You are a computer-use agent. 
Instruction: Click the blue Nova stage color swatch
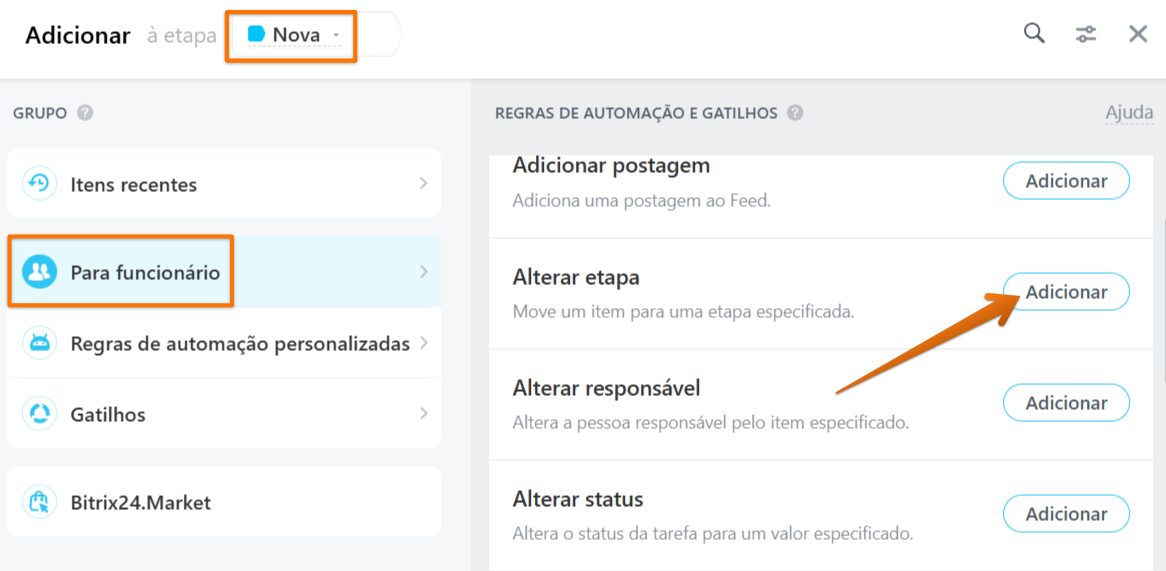(257, 34)
